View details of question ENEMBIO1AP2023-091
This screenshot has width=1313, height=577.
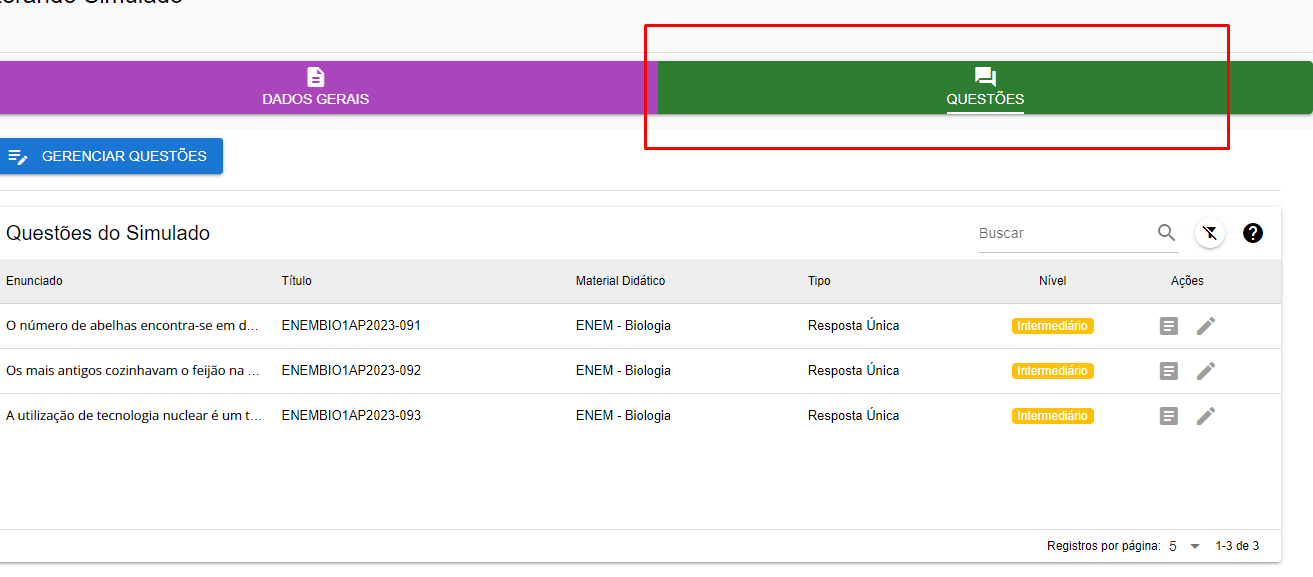(x=1169, y=326)
